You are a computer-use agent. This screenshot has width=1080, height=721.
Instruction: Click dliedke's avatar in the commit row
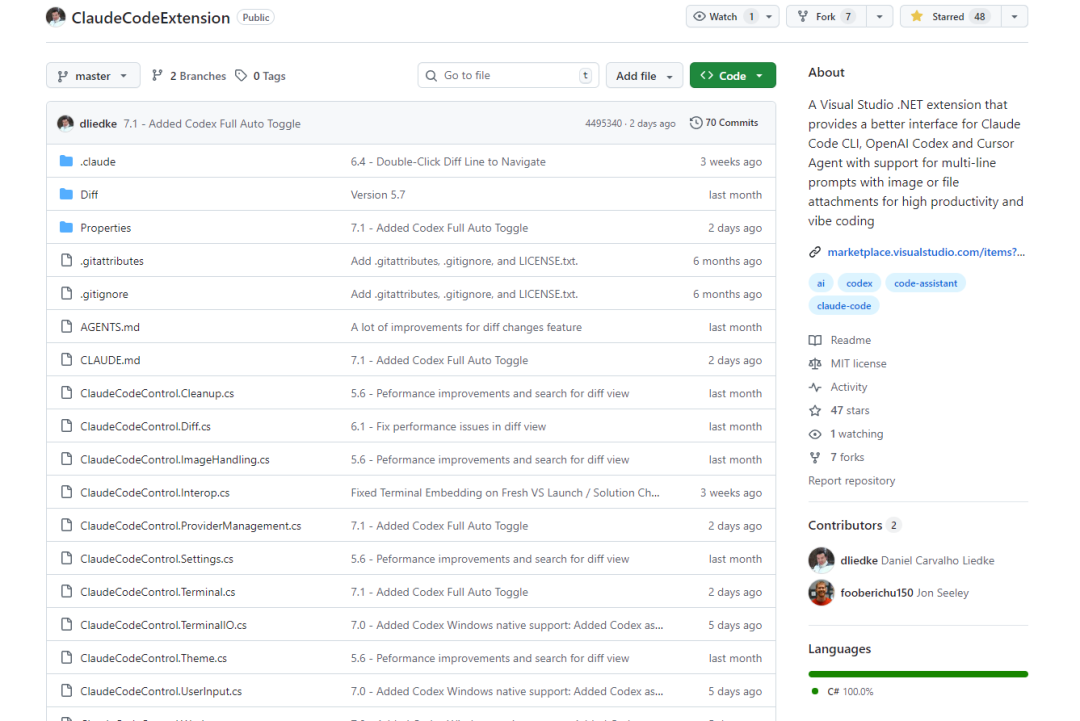[x=65, y=123]
